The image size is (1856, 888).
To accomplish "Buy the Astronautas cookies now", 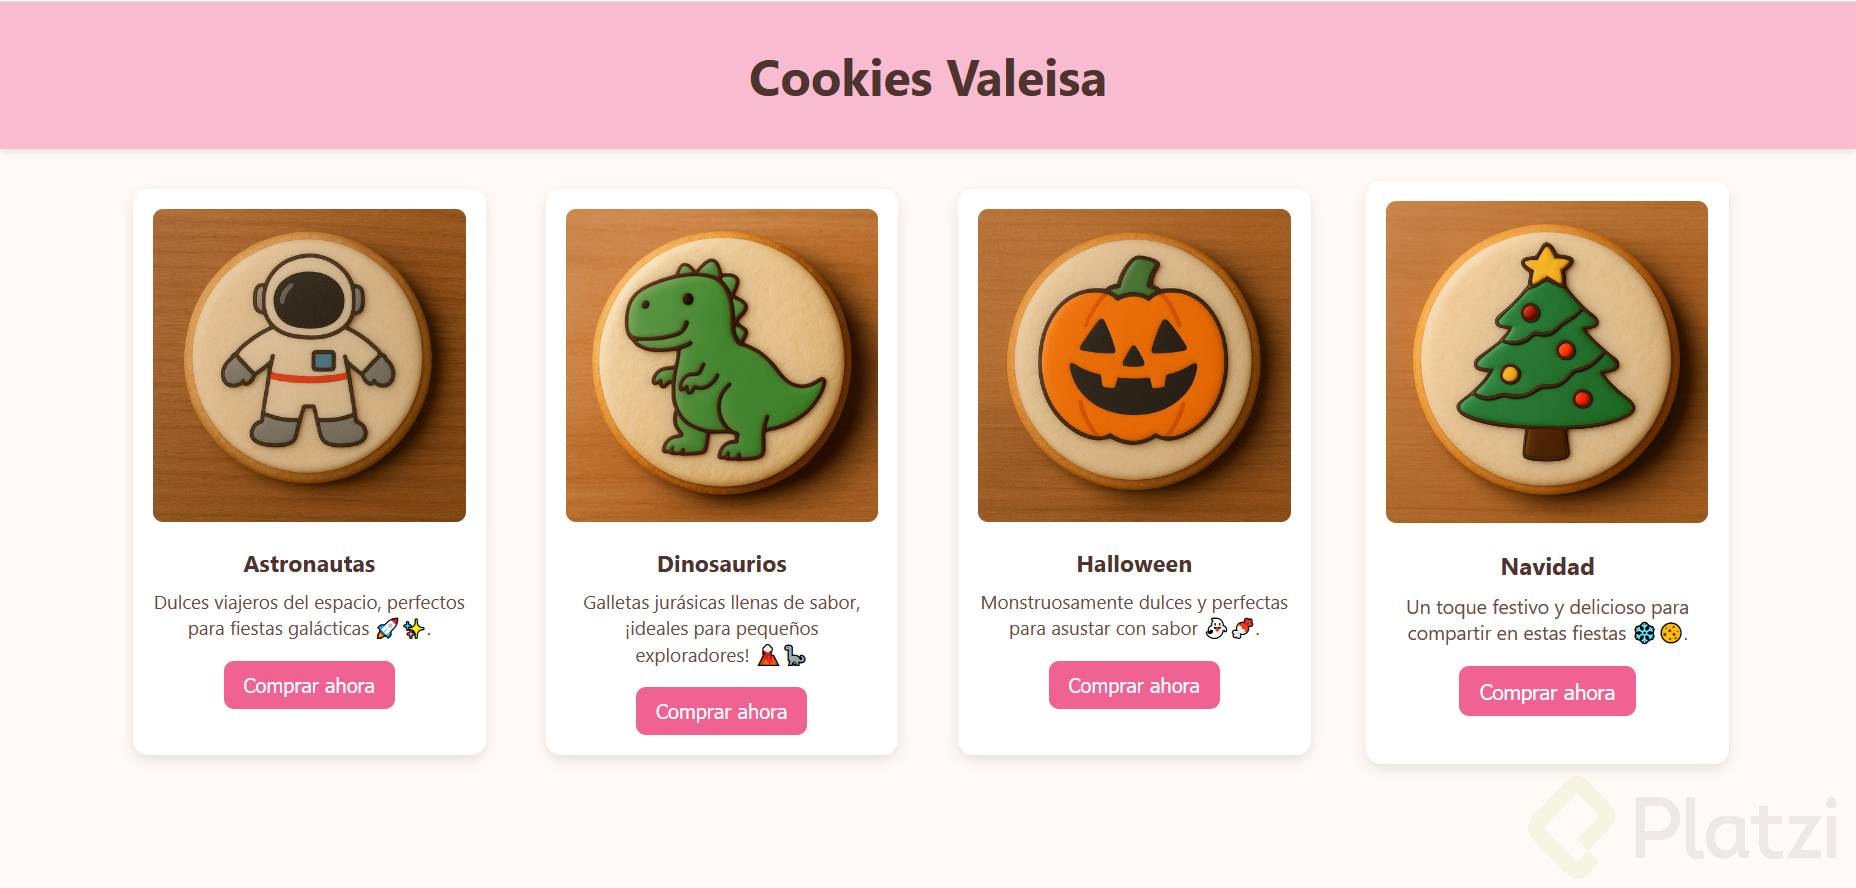I will (x=309, y=685).
